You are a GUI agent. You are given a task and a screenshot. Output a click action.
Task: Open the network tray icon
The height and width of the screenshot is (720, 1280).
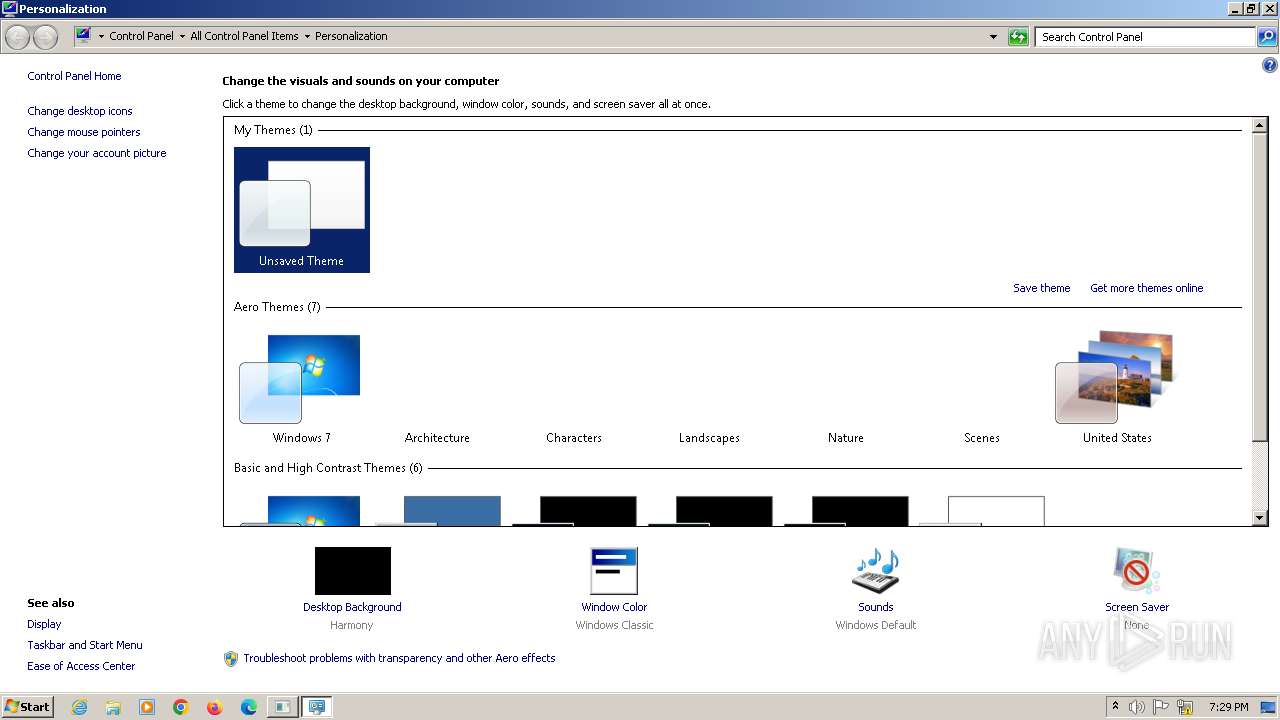[1185, 707]
